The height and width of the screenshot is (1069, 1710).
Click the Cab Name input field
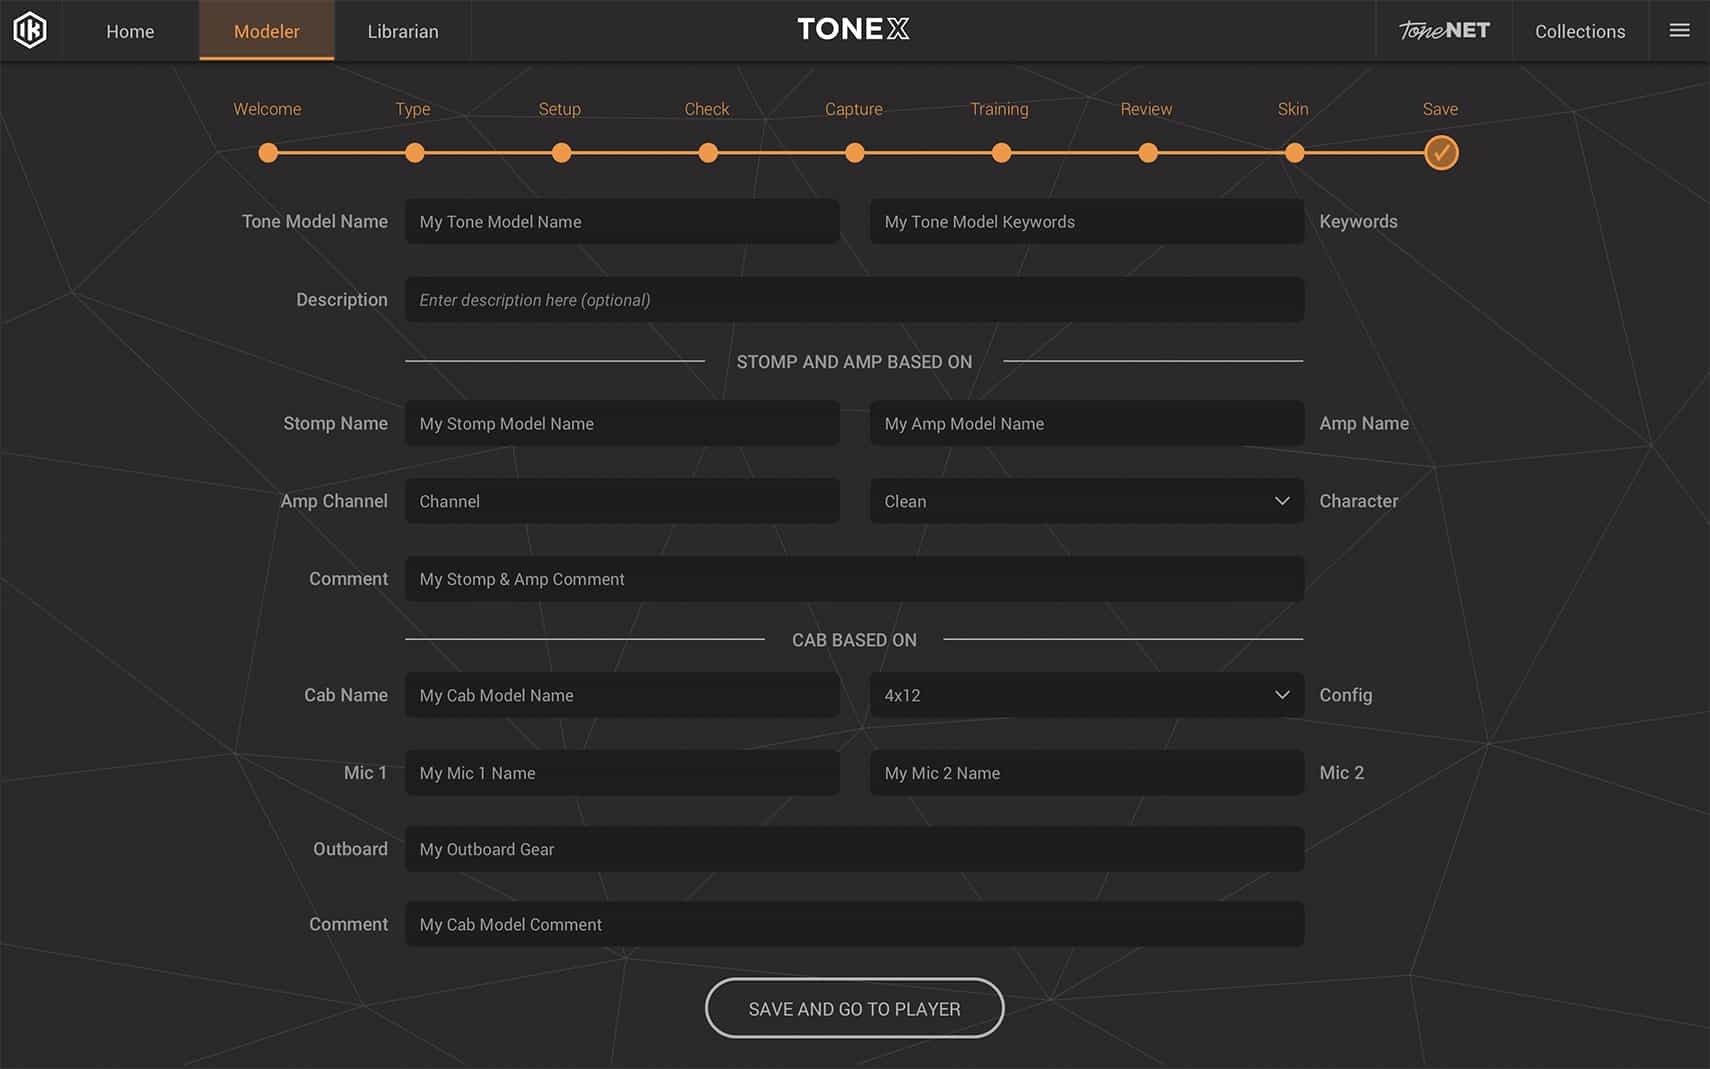coord(622,695)
